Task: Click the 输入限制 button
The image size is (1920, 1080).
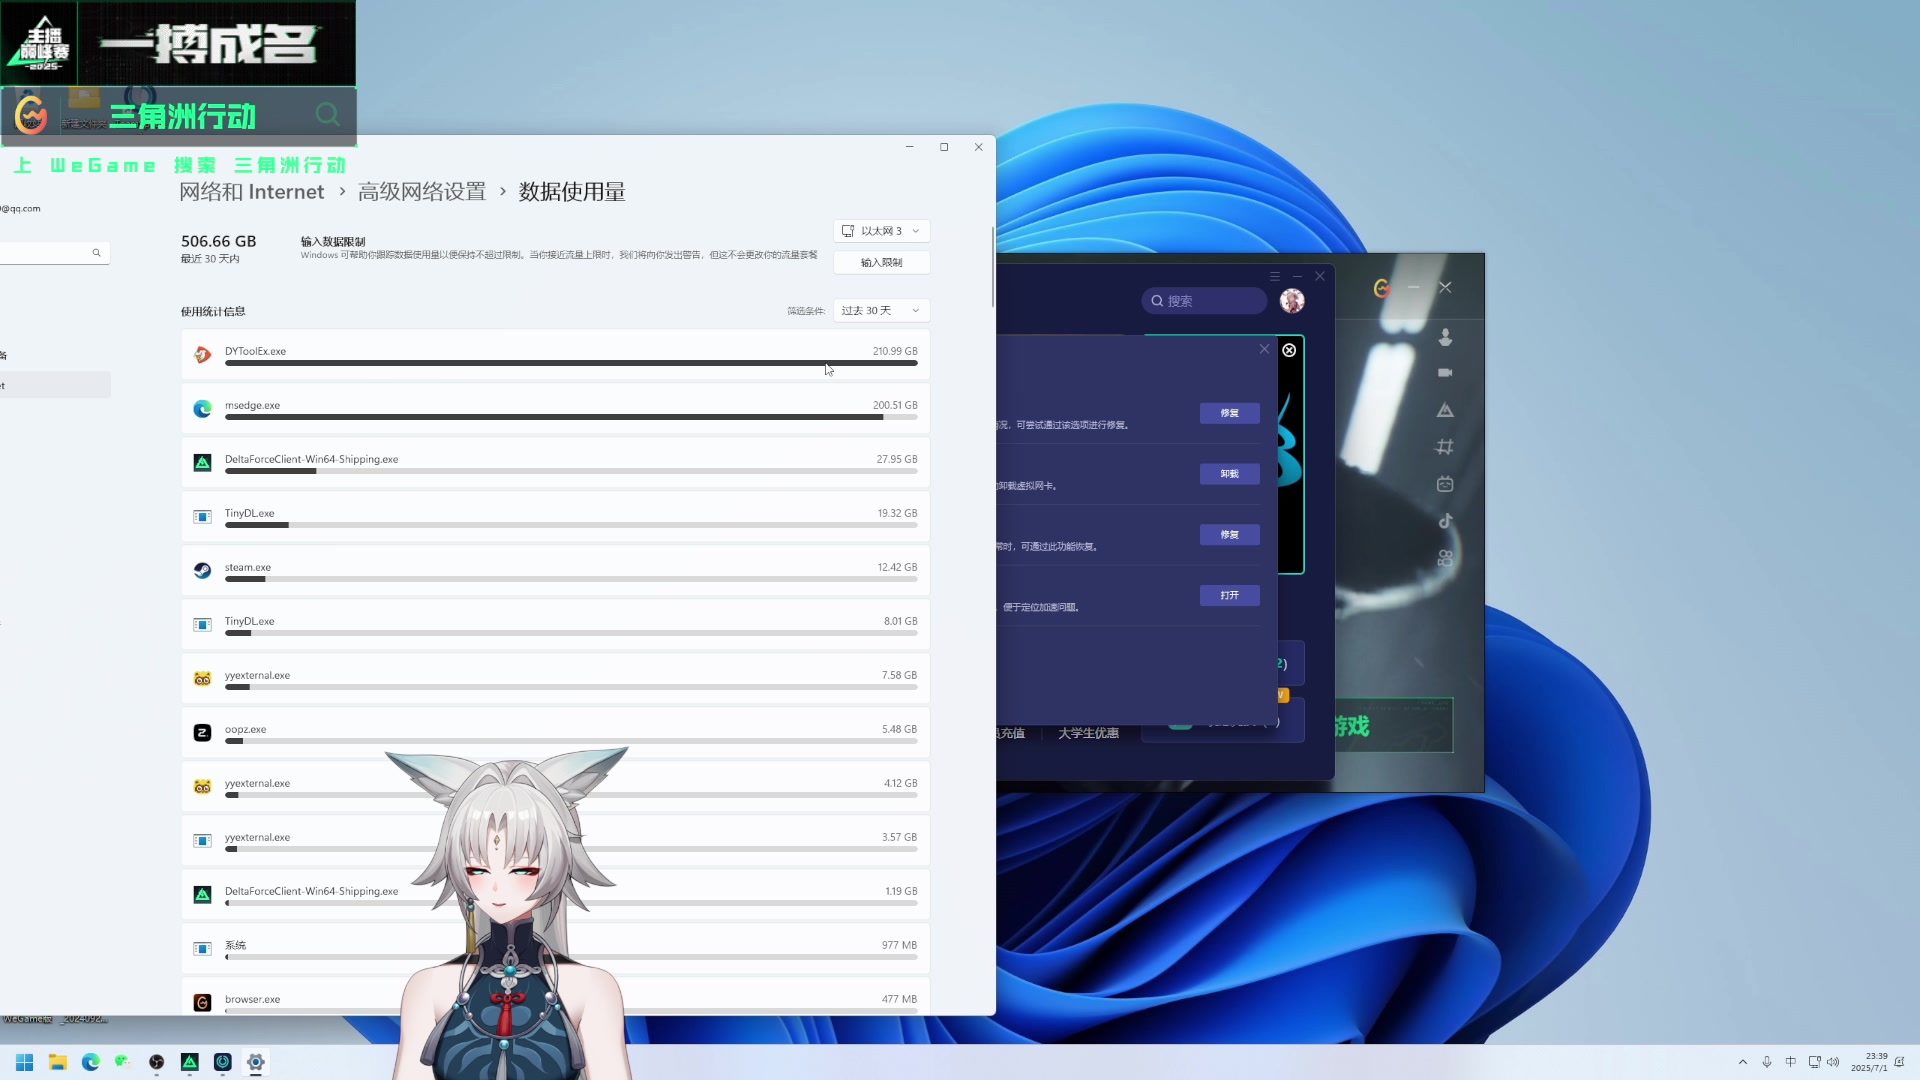Action: point(881,262)
